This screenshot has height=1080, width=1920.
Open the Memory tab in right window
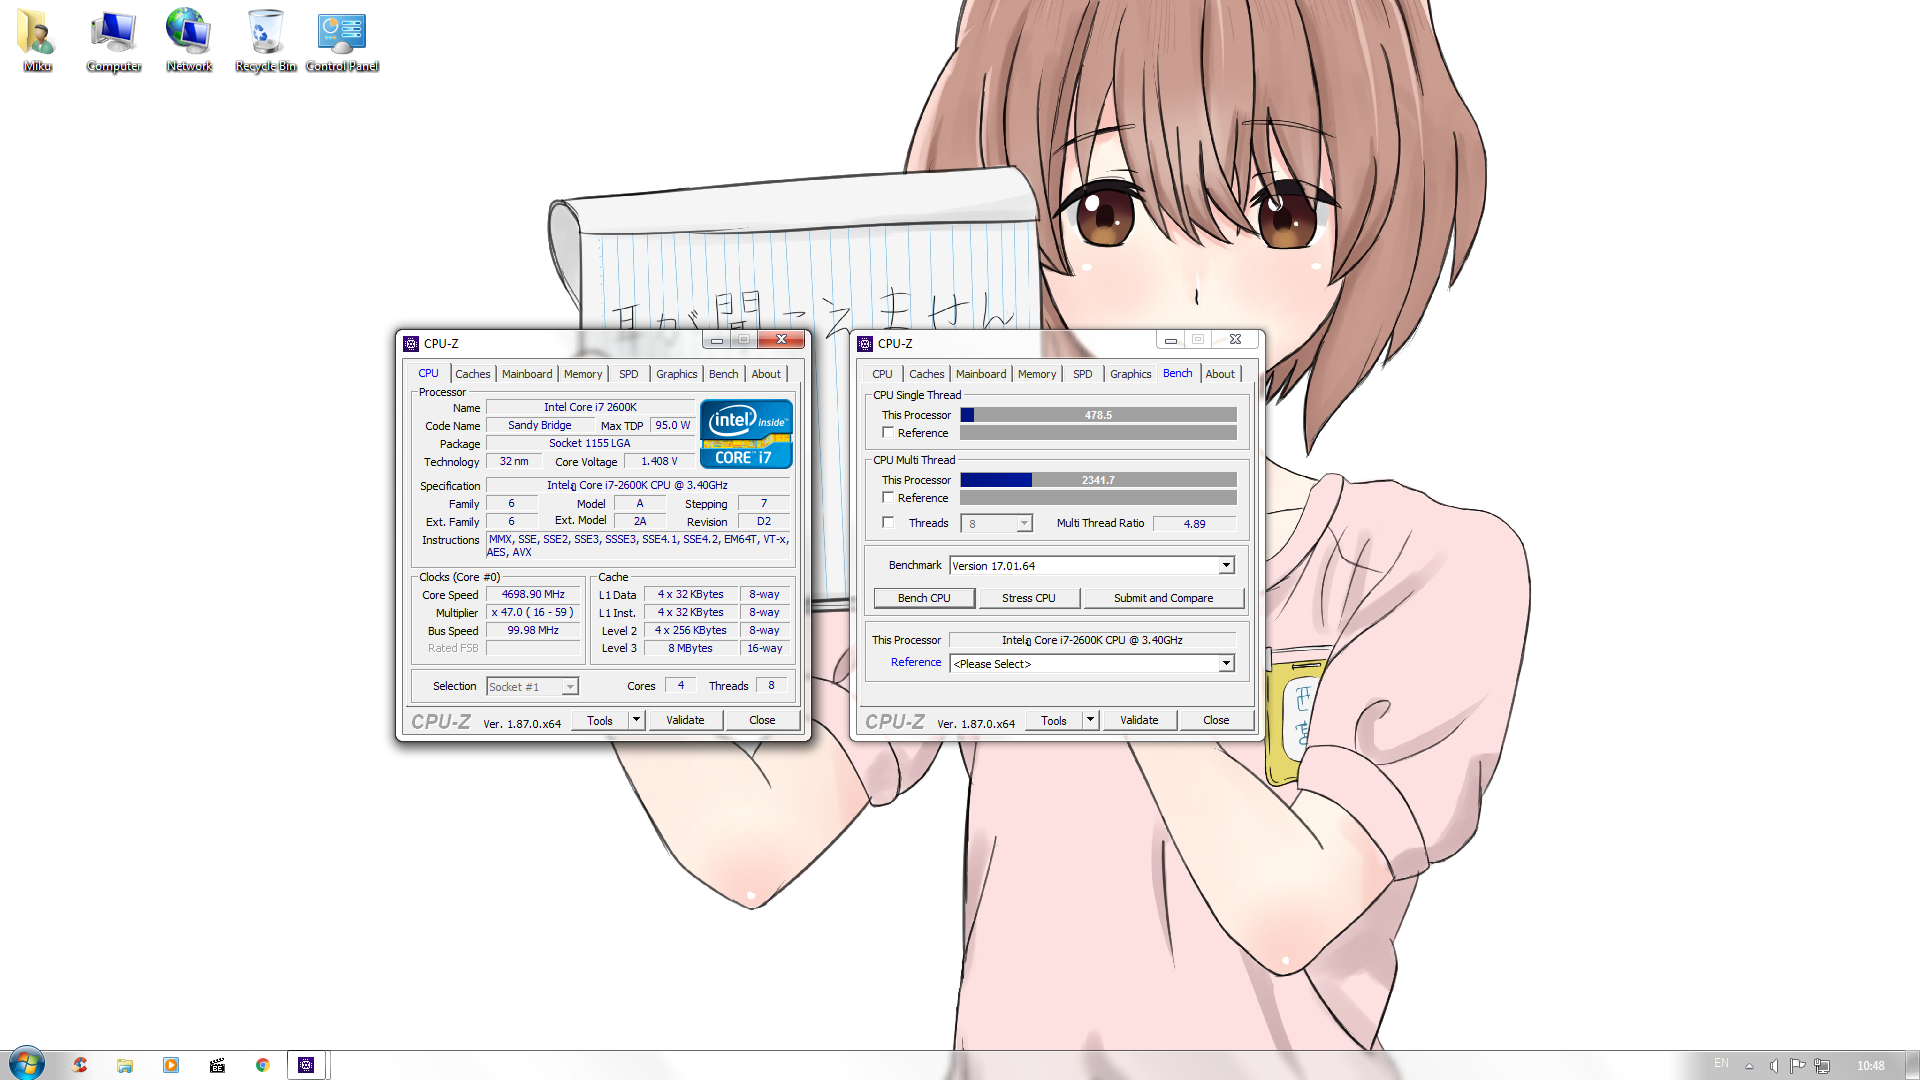[1036, 374]
